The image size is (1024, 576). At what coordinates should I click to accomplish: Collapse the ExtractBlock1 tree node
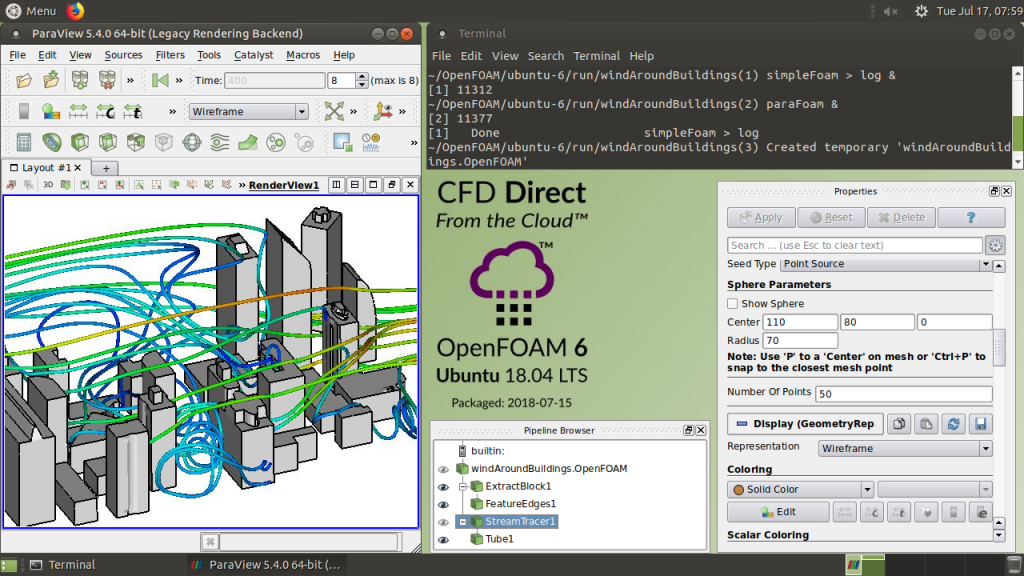[x=462, y=487]
